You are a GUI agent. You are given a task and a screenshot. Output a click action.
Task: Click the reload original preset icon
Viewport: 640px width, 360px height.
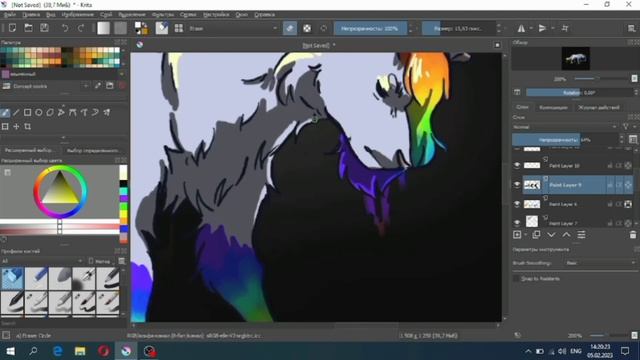[324, 28]
